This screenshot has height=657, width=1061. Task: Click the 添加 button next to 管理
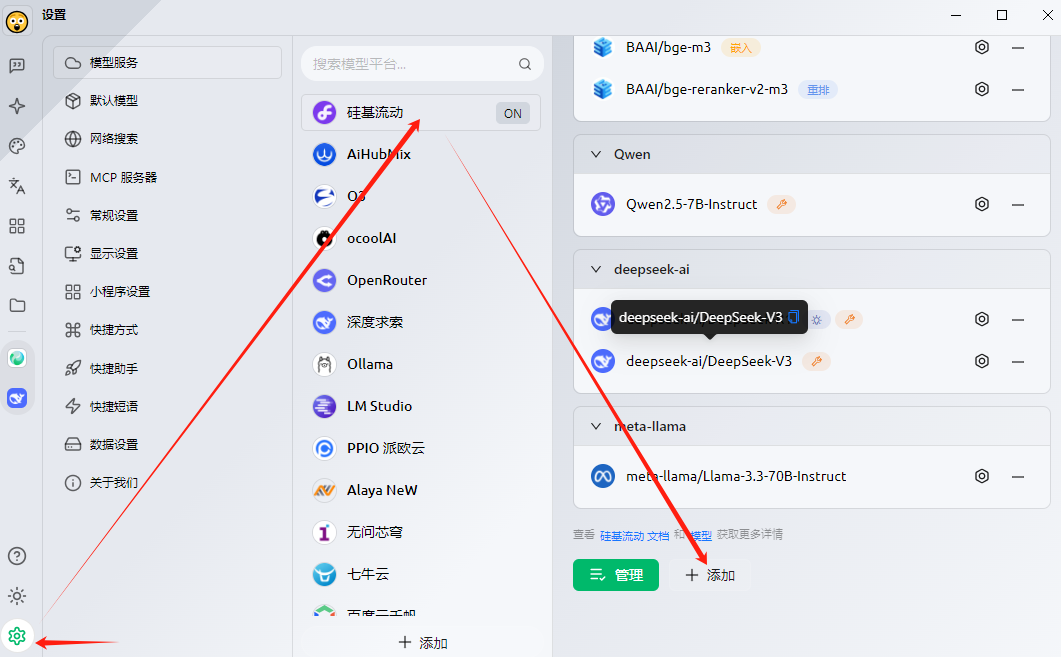click(710, 575)
